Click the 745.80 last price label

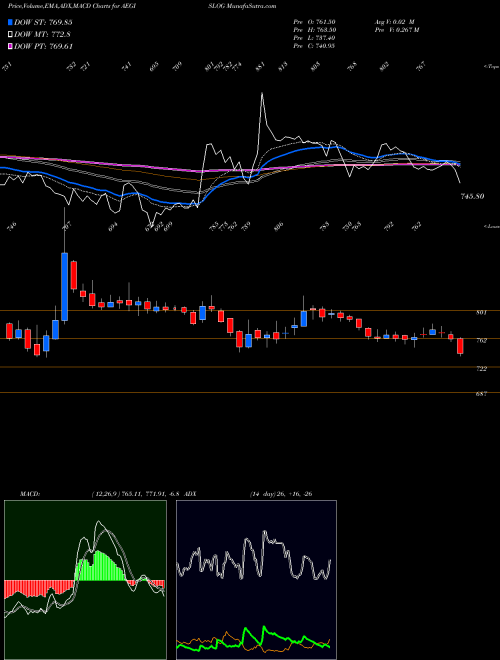point(472,196)
